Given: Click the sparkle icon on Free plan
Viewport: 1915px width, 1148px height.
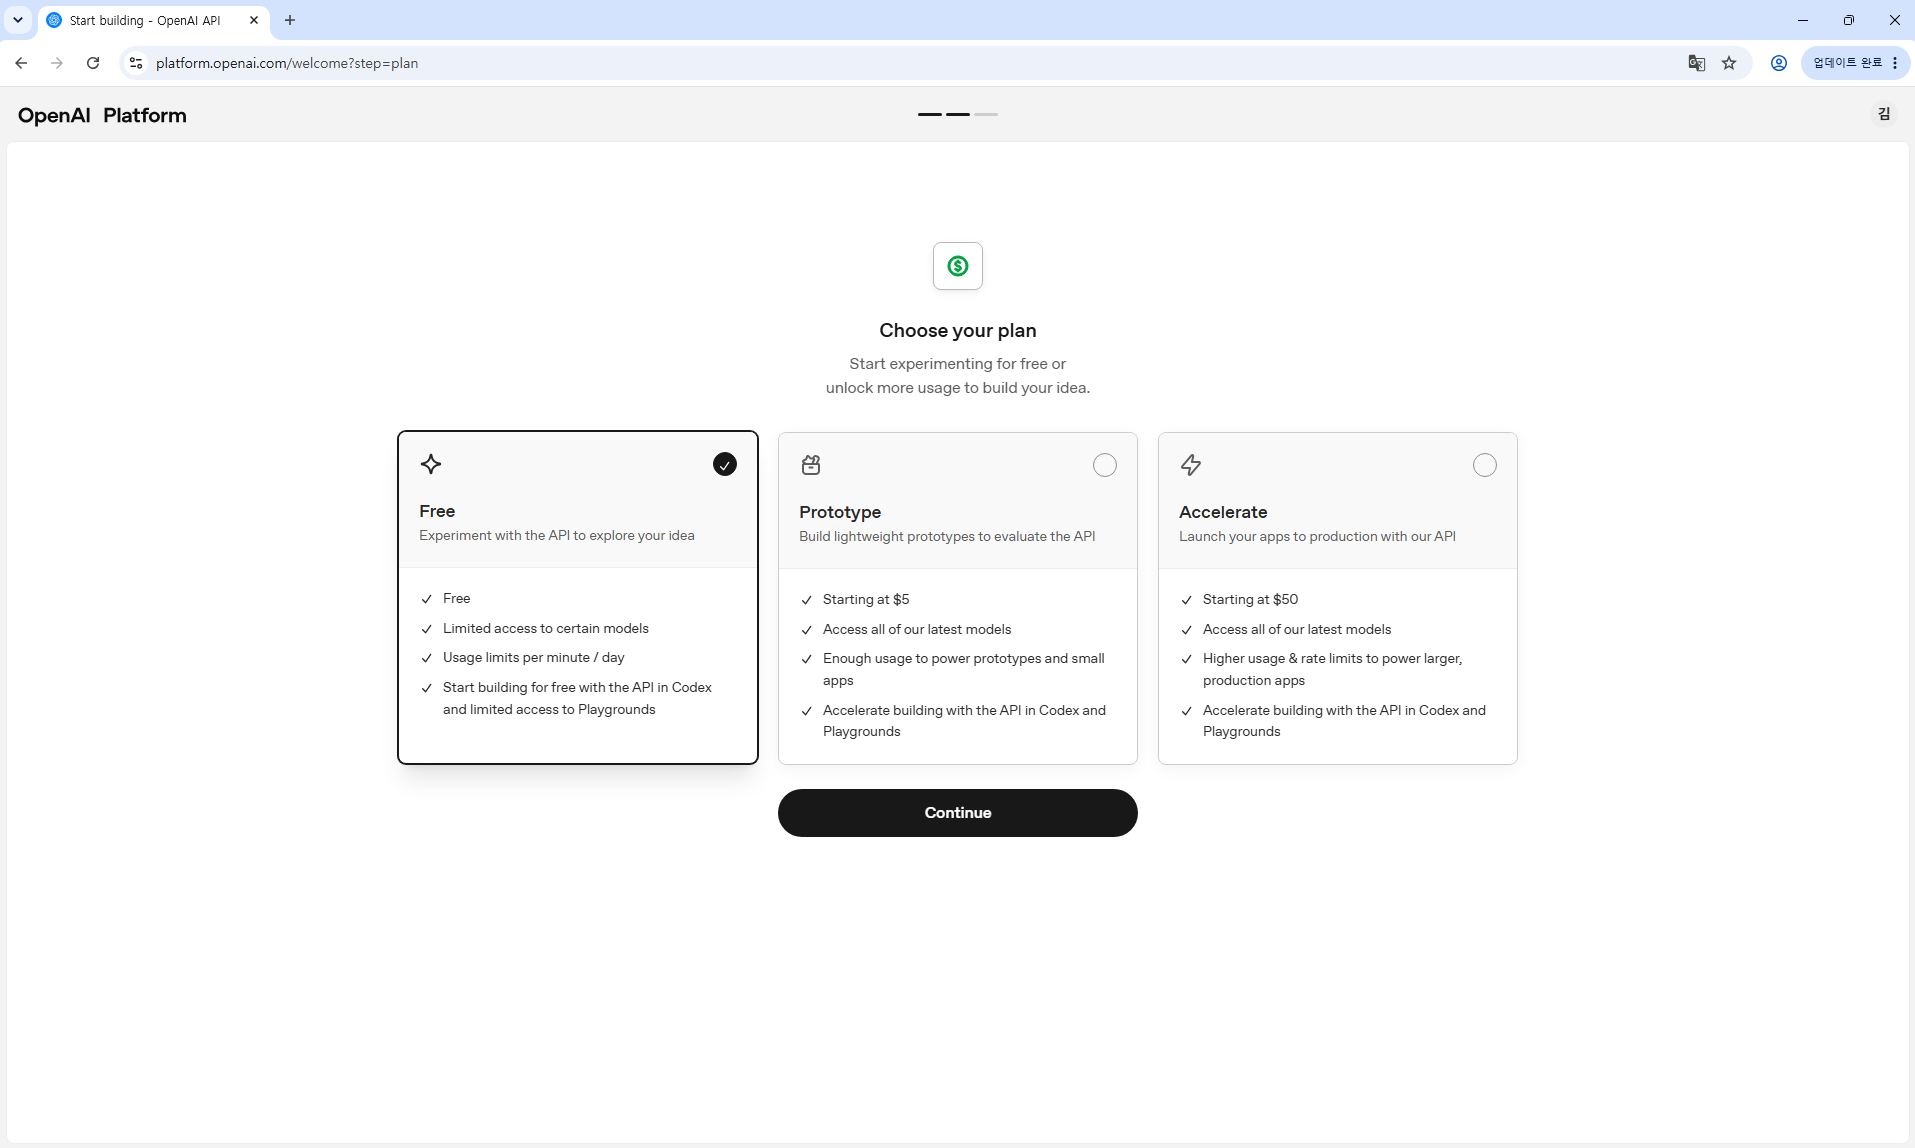Looking at the screenshot, I should [431, 464].
